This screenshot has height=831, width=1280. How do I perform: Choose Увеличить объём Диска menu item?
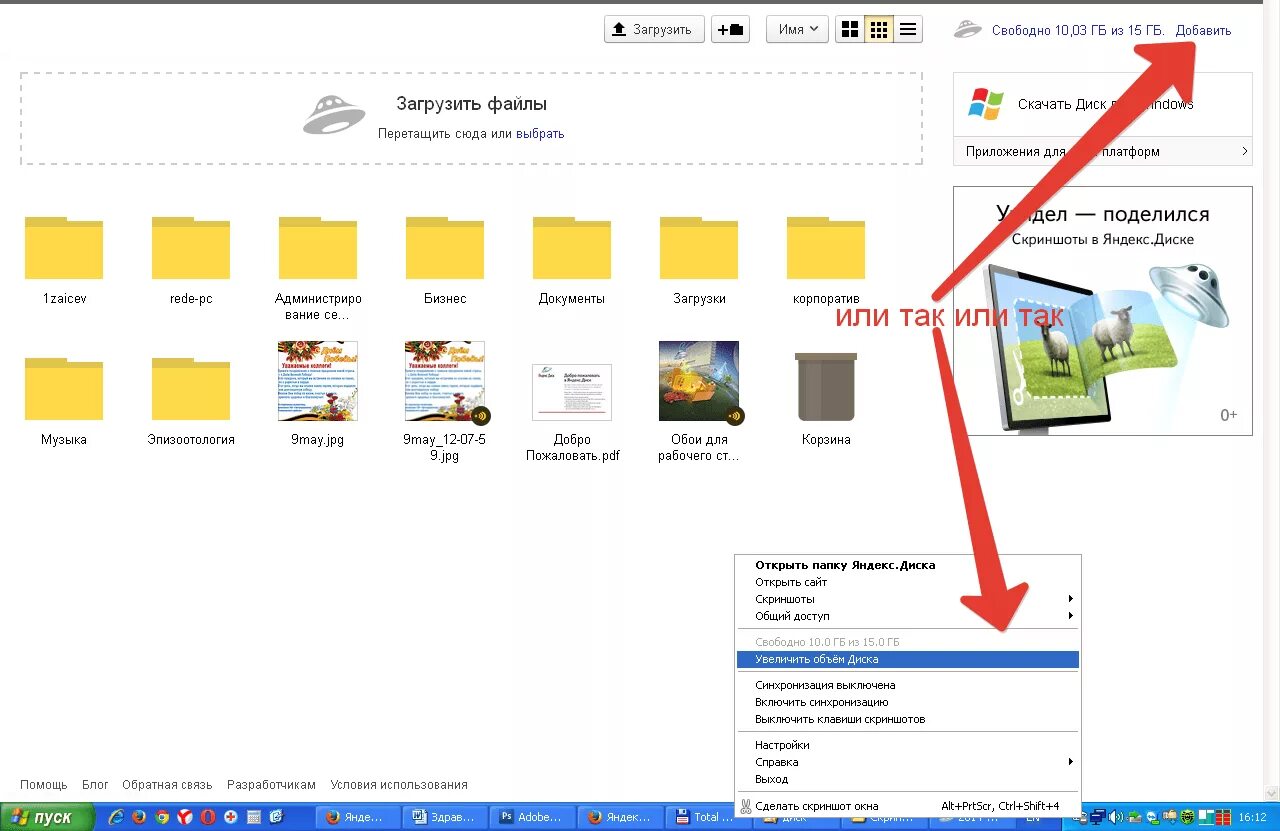[907, 659]
